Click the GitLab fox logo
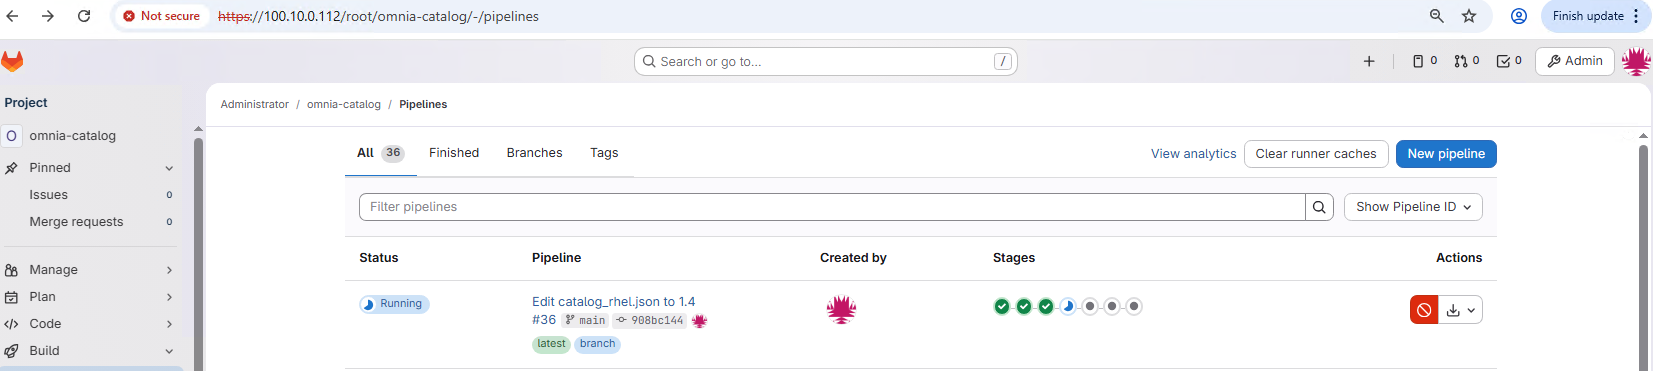 click(12, 61)
